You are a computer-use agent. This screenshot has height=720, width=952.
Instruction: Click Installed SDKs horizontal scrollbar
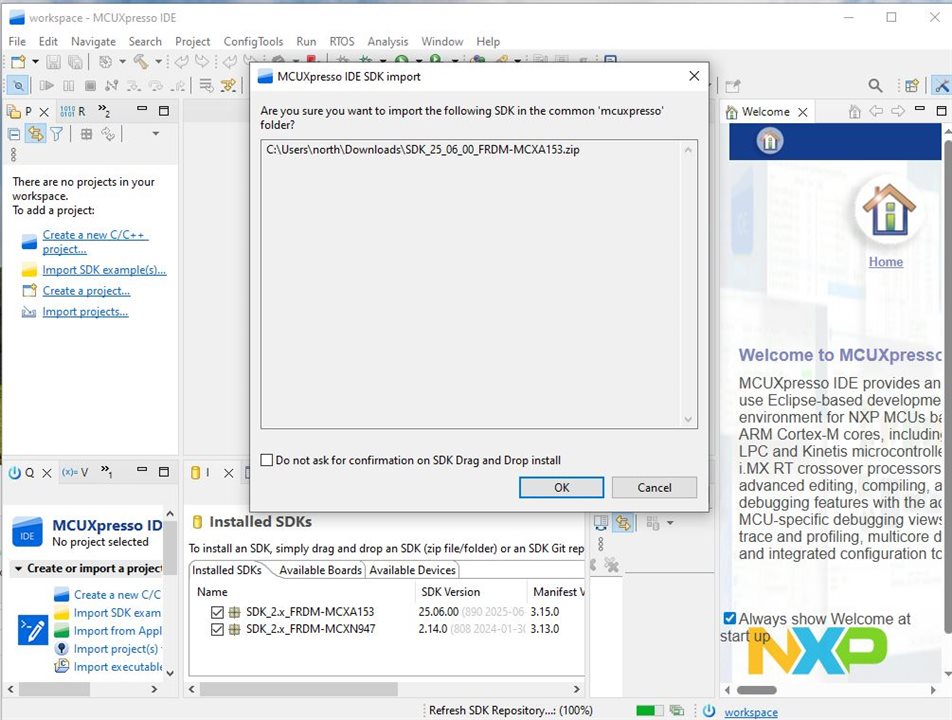point(299,689)
